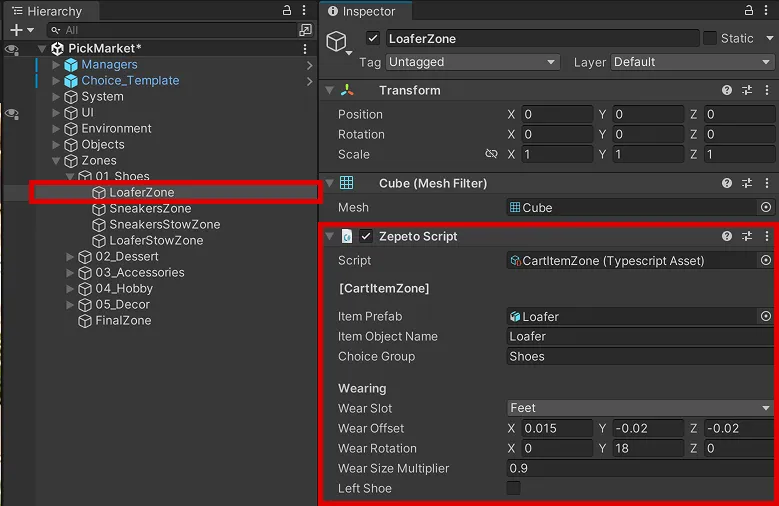The width and height of the screenshot is (779, 506).
Task: Expand the 02_Dessert zone
Action: (70, 257)
